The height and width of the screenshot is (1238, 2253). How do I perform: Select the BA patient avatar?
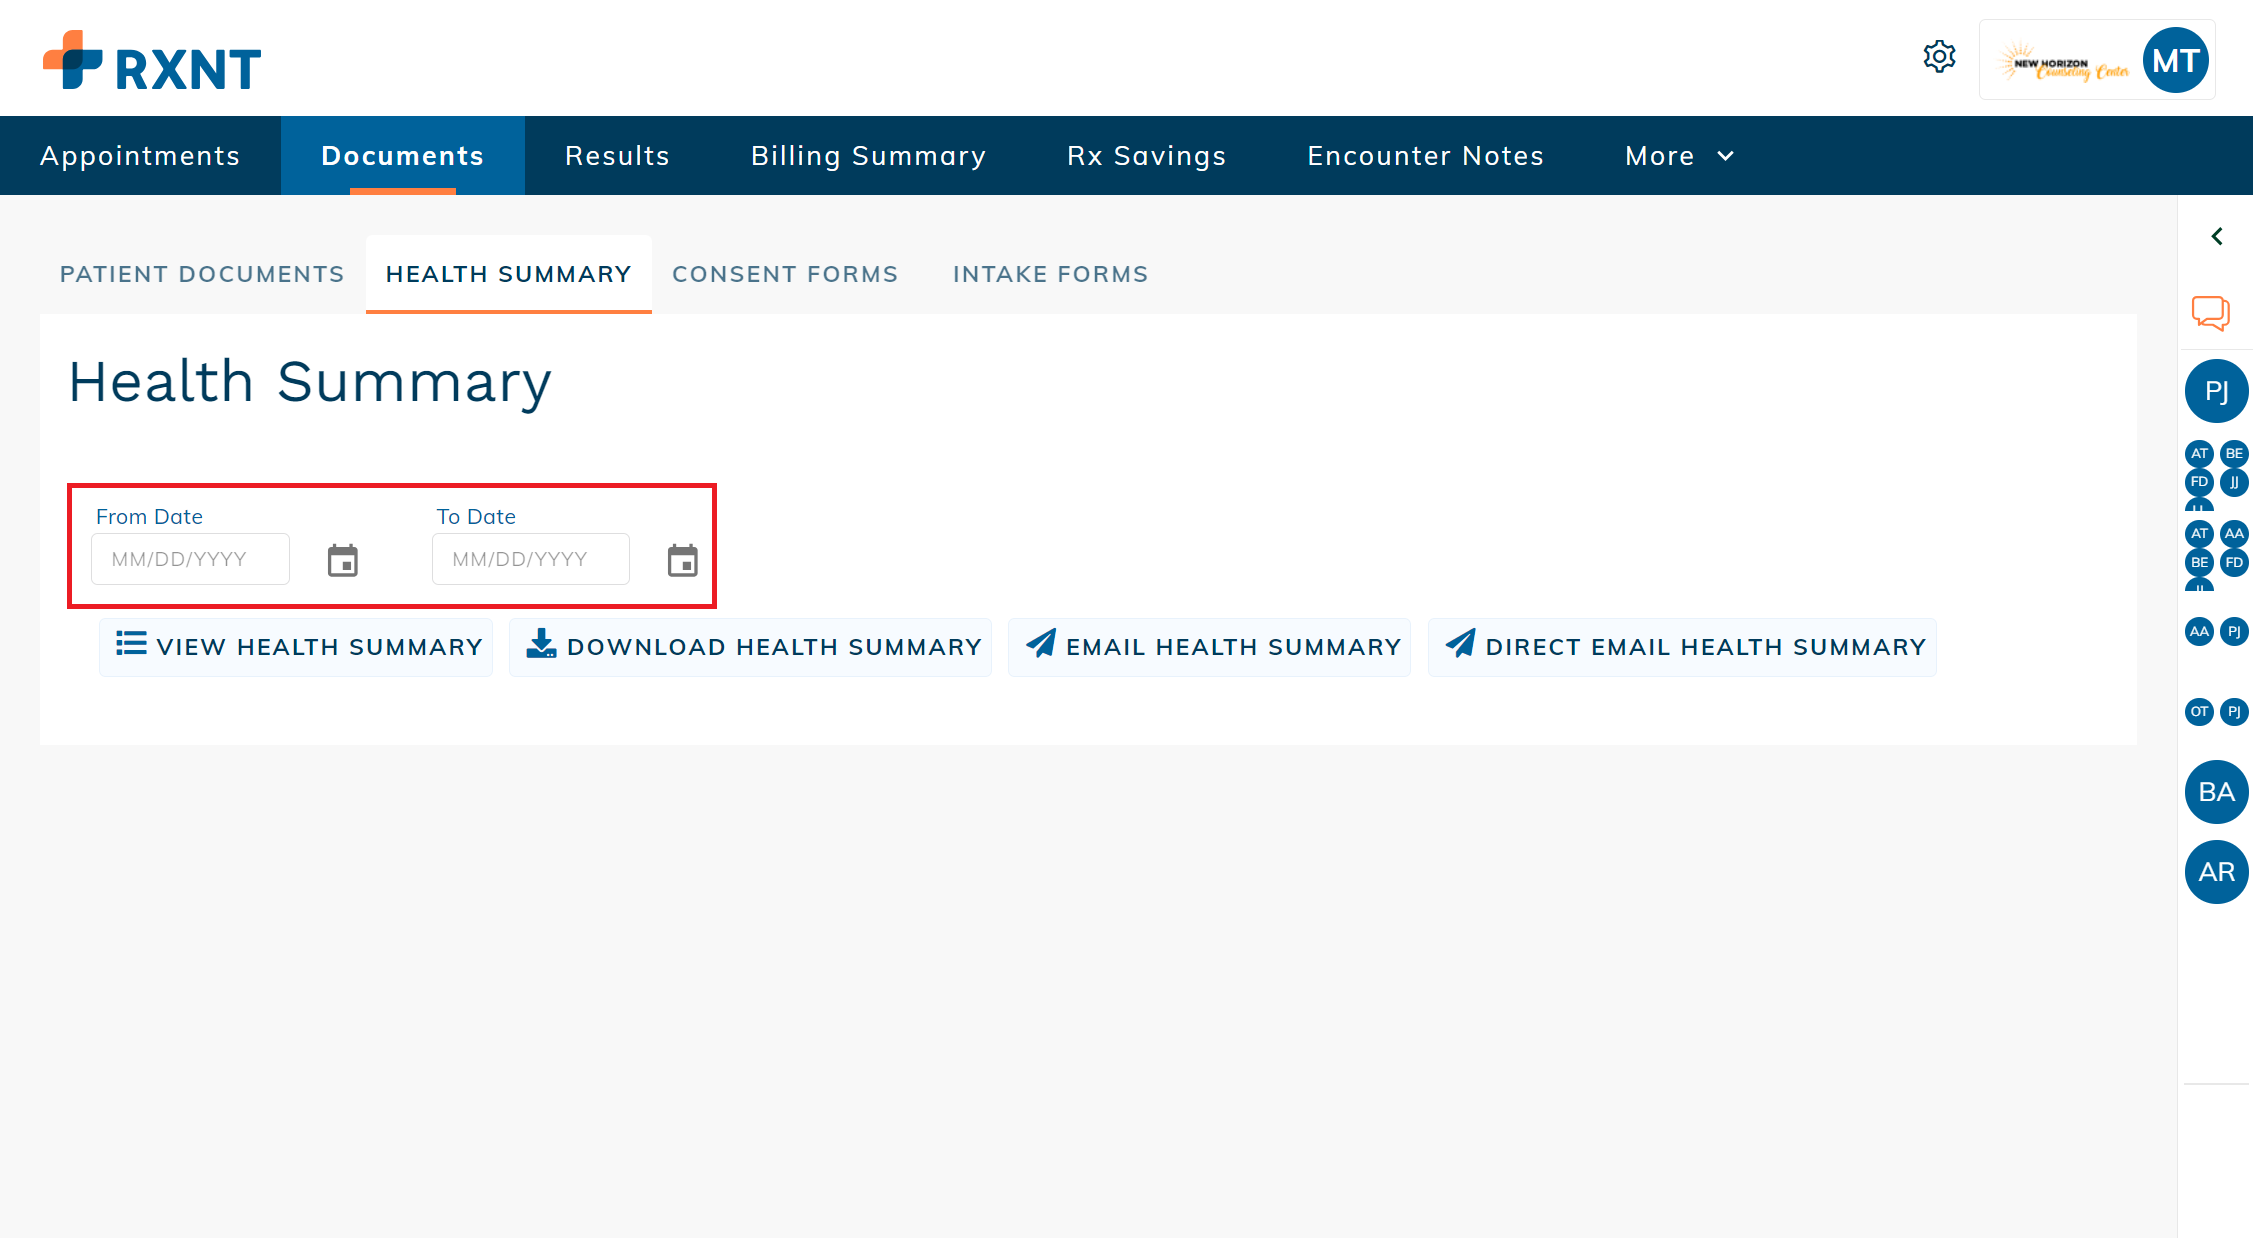pyautogui.click(x=2216, y=792)
